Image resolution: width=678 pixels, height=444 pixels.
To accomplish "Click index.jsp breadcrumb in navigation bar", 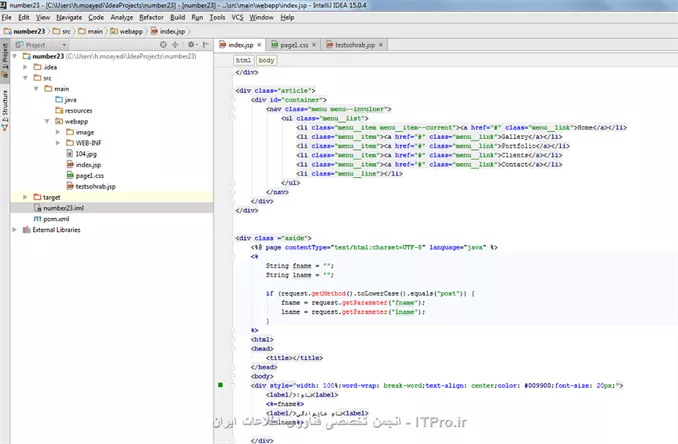I will click(168, 31).
